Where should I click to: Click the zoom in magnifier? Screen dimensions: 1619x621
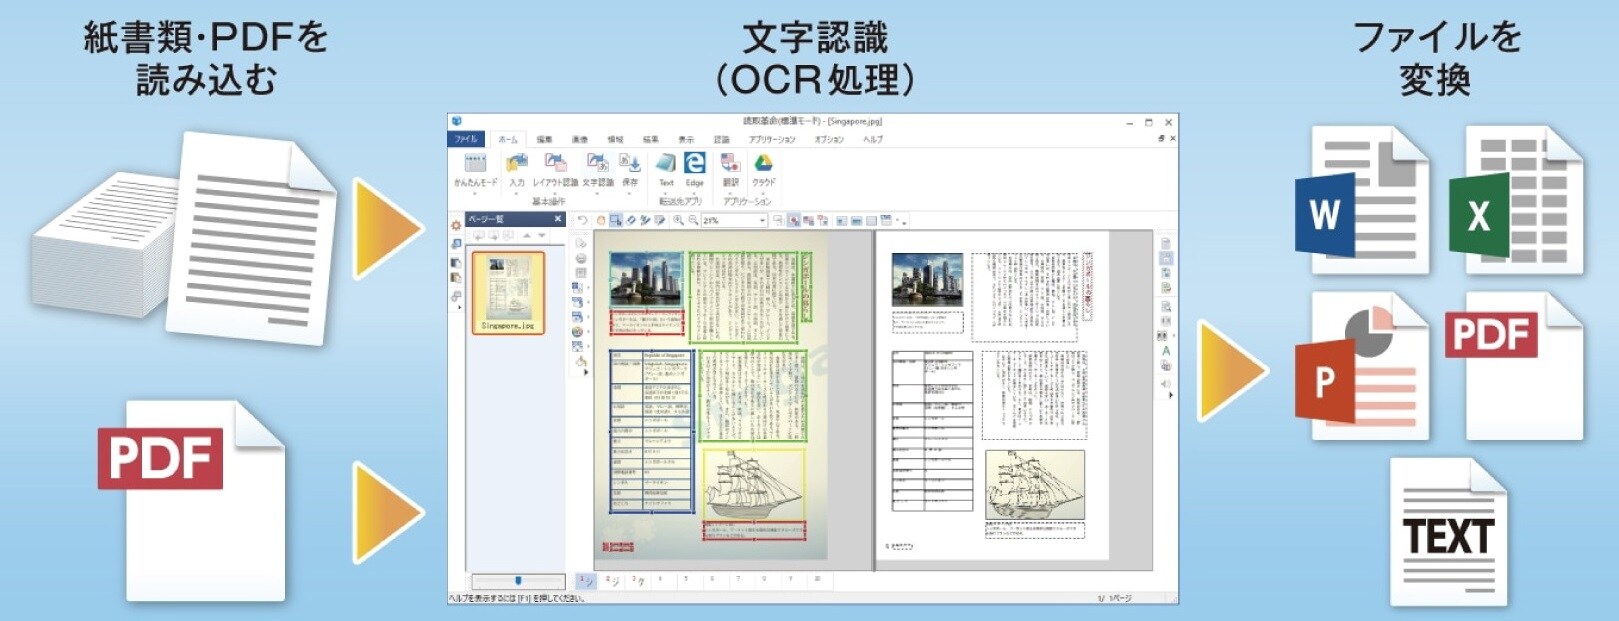click(x=678, y=220)
